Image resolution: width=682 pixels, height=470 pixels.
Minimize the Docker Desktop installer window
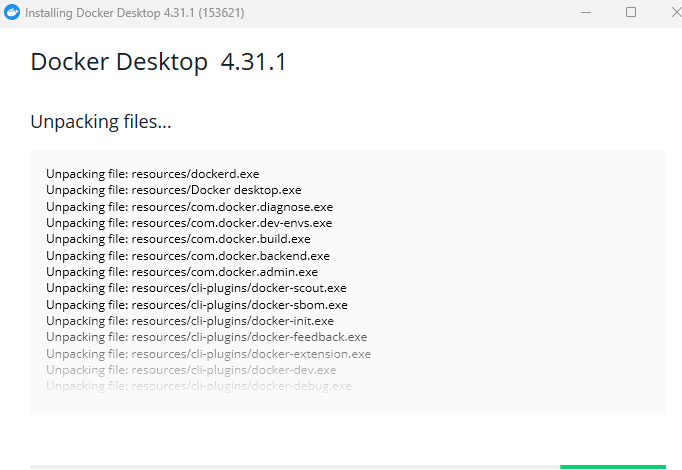coord(586,13)
